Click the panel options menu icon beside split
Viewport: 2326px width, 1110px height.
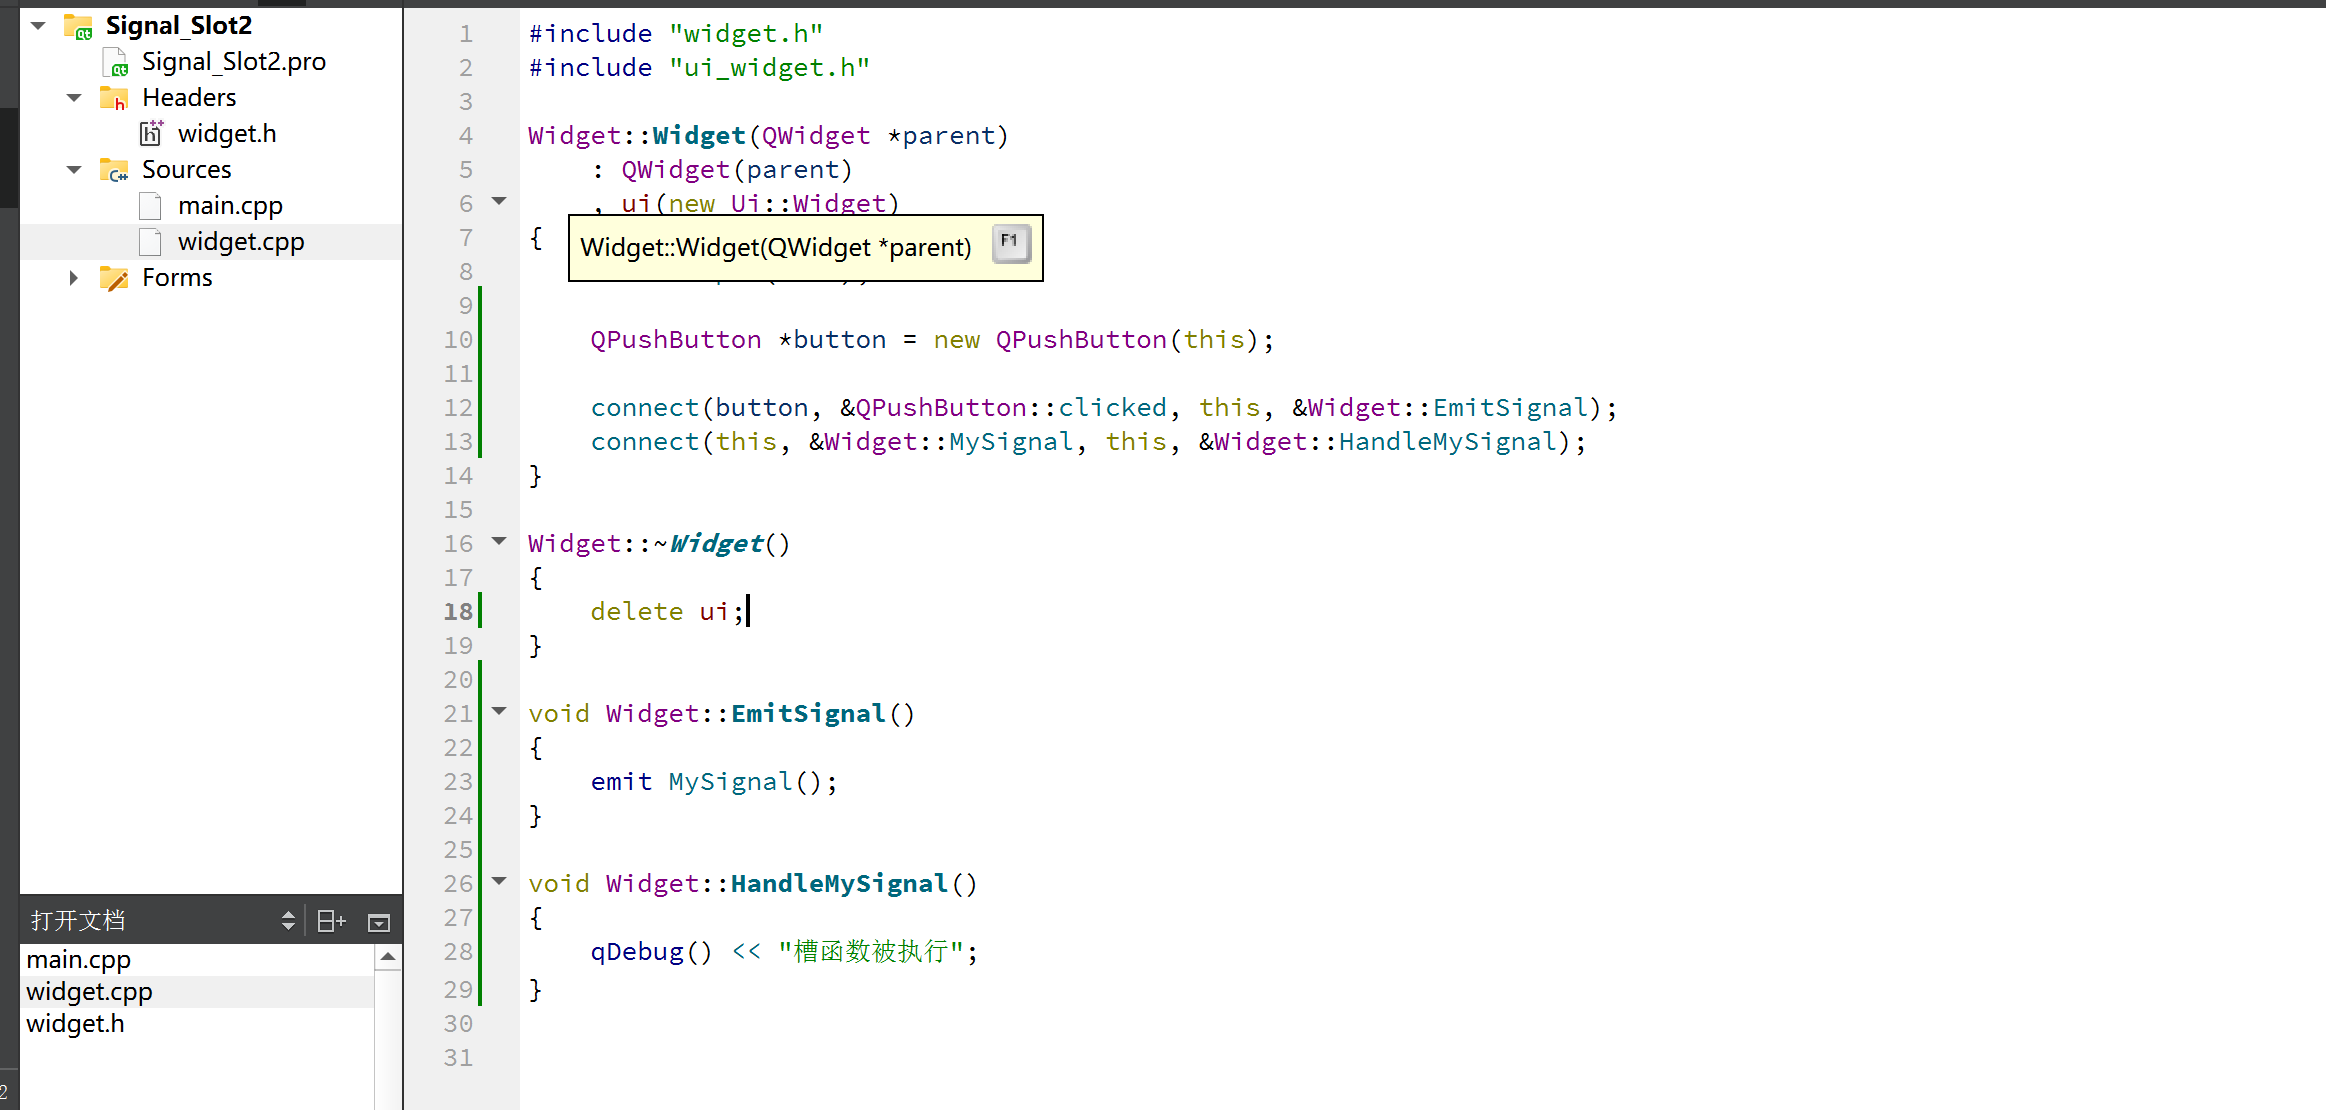click(379, 922)
